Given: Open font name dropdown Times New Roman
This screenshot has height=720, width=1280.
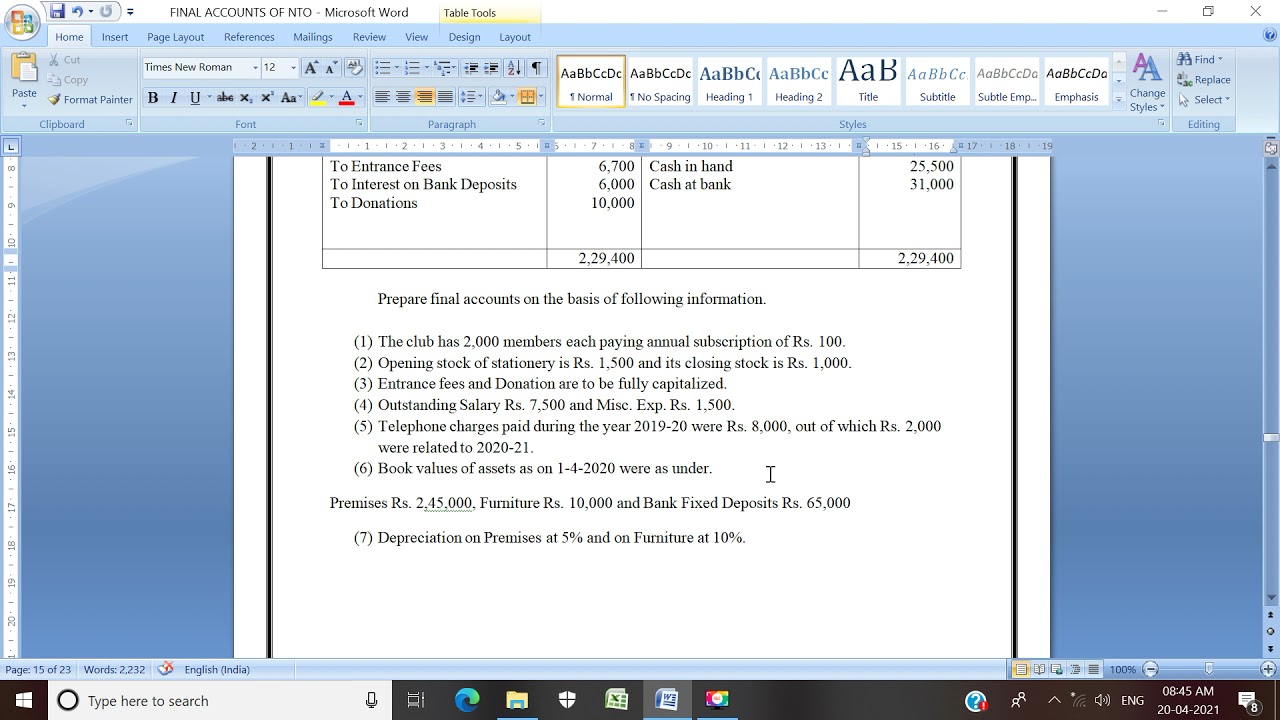Looking at the screenshot, I should pos(253,67).
